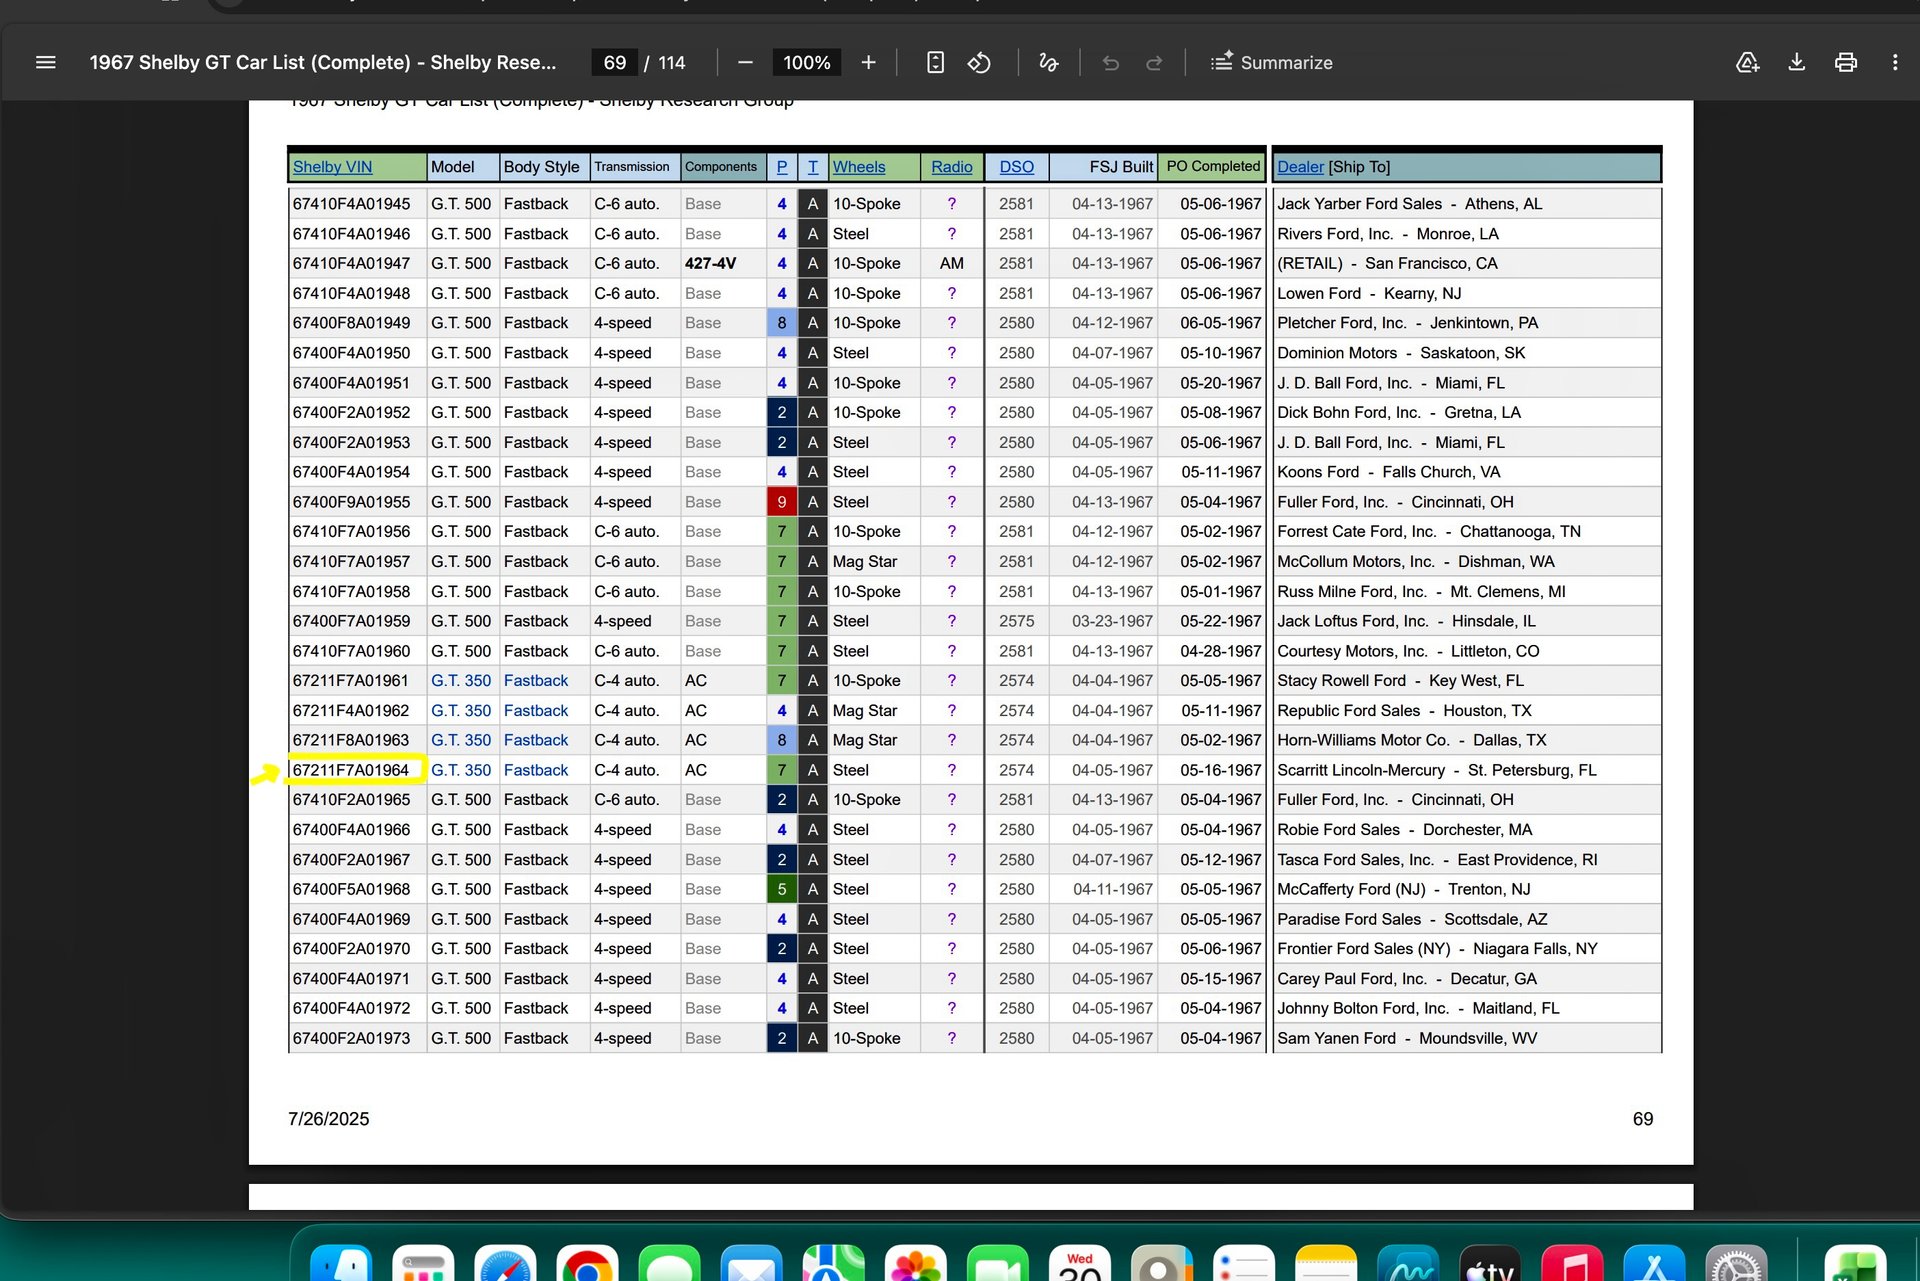Open the more actions three-dot menu
Viewport: 1920px width, 1281px height.
click(x=1895, y=62)
